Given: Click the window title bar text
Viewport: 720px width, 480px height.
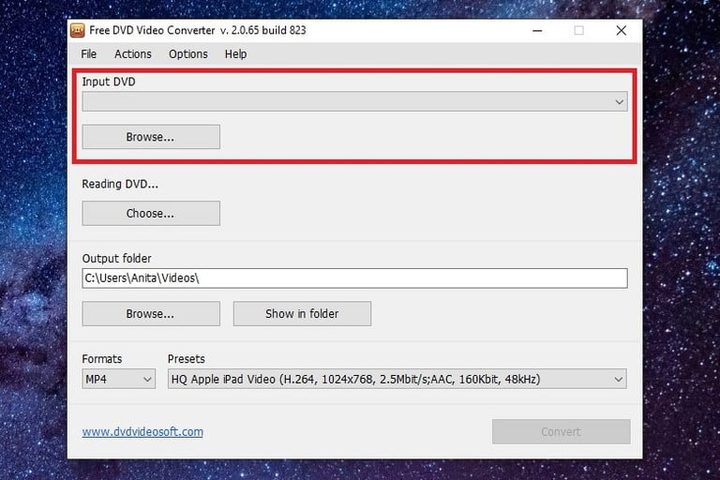Looking at the screenshot, I should (x=198, y=30).
